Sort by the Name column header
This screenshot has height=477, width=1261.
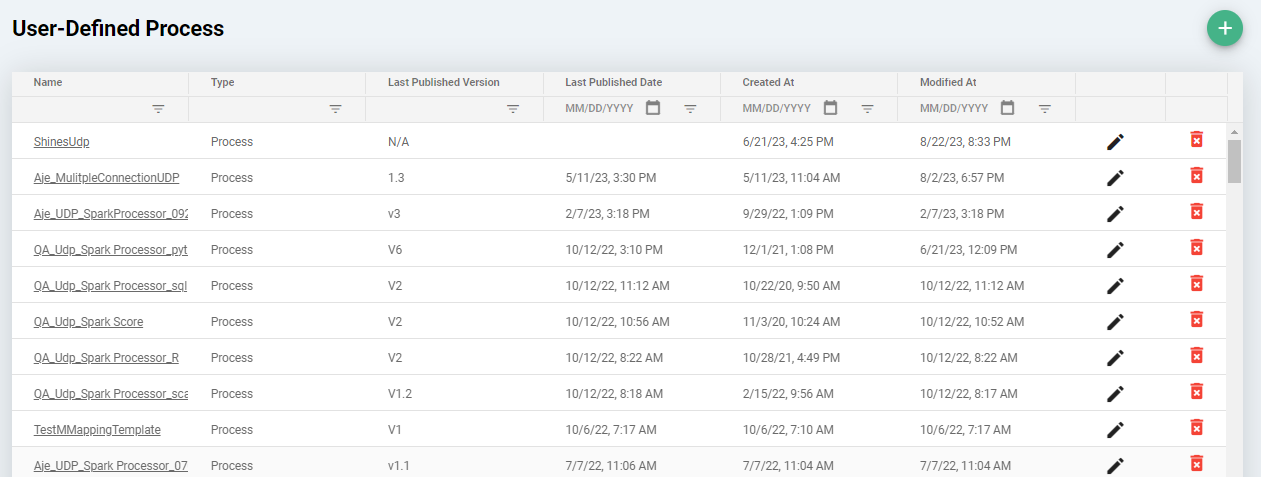48,82
